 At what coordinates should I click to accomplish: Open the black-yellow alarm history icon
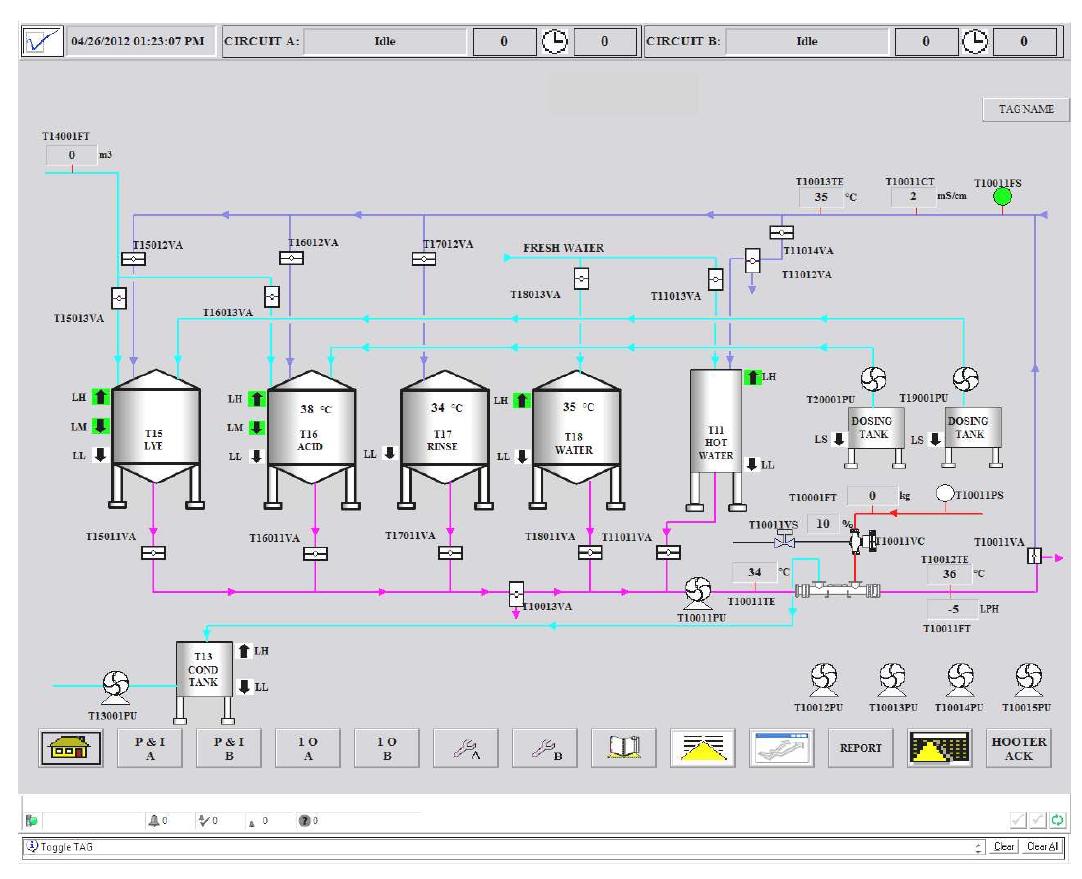coord(939,748)
